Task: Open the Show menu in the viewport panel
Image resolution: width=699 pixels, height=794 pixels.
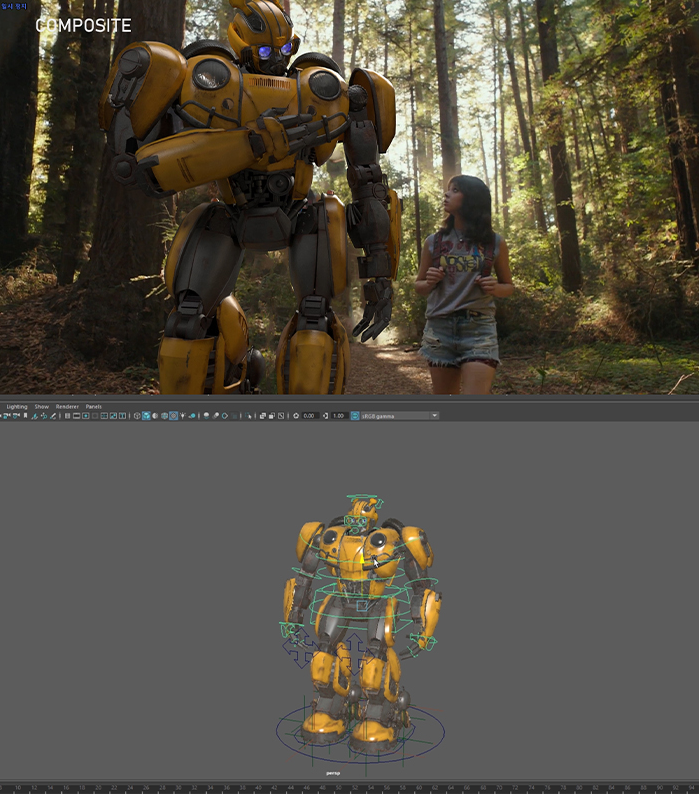Action: click(x=42, y=407)
